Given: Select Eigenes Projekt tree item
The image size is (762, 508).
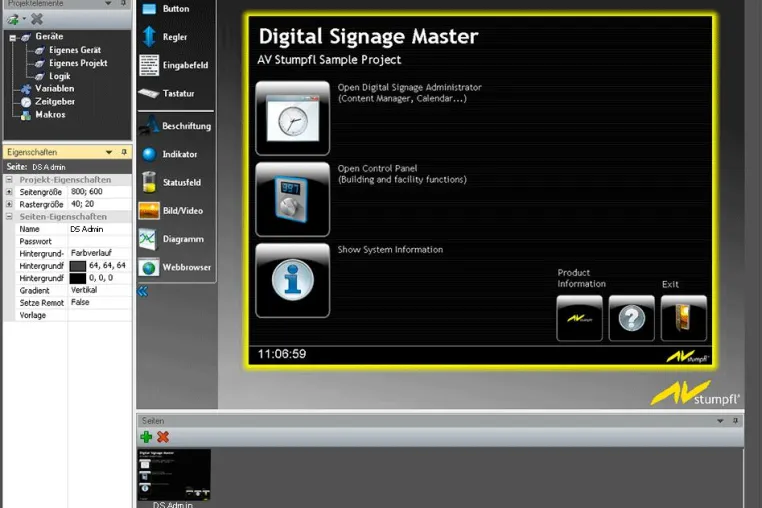Looking at the screenshot, I should point(78,63).
